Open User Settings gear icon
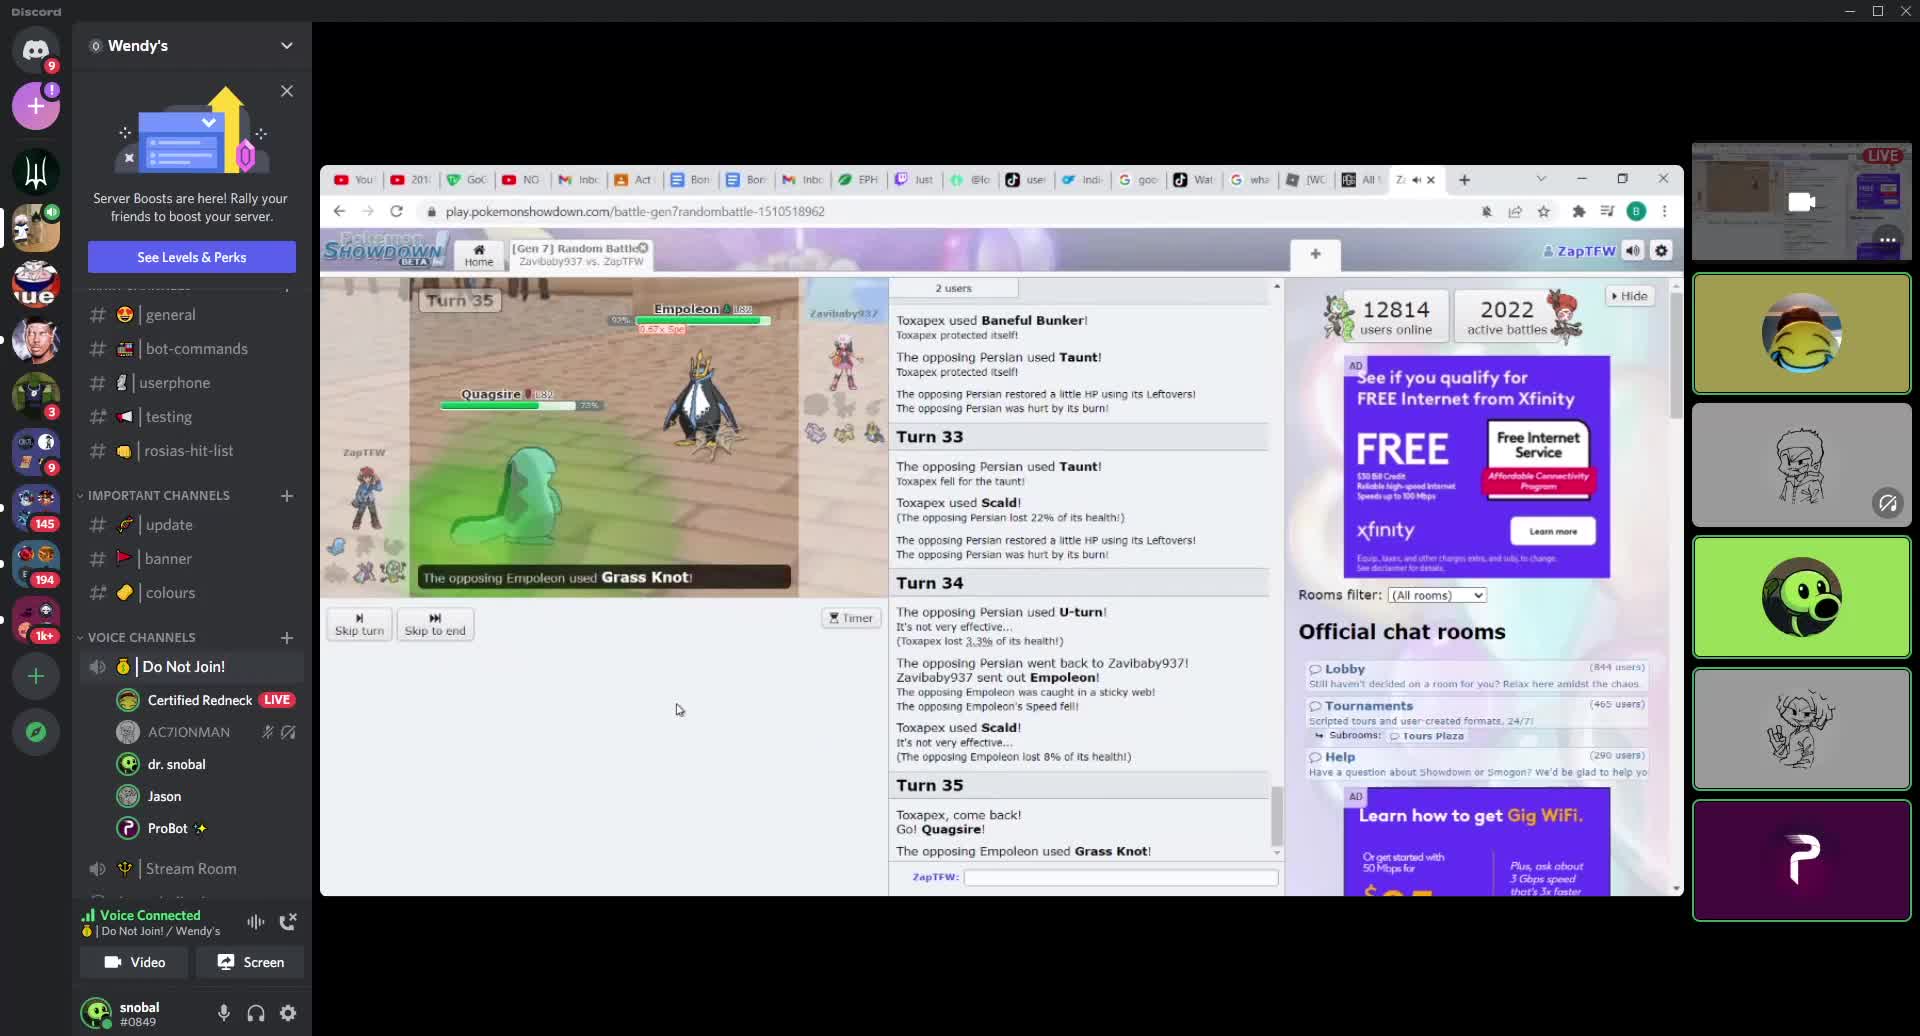This screenshot has width=1920, height=1036. [288, 1013]
